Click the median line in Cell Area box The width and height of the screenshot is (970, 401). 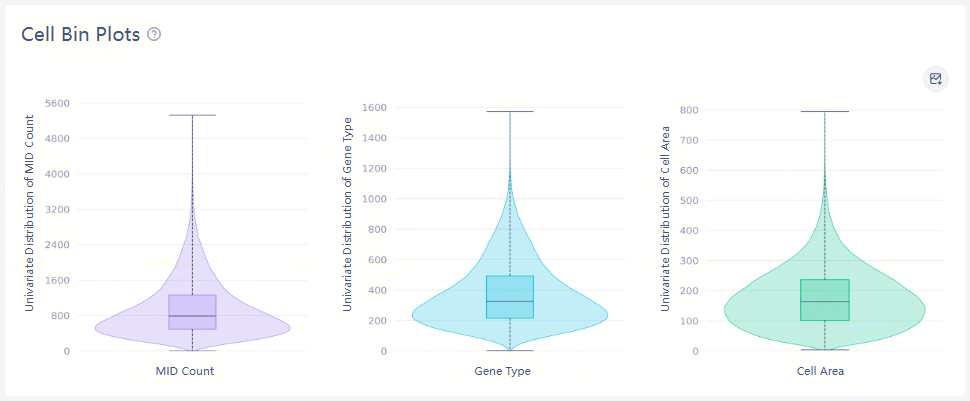tap(825, 302)
